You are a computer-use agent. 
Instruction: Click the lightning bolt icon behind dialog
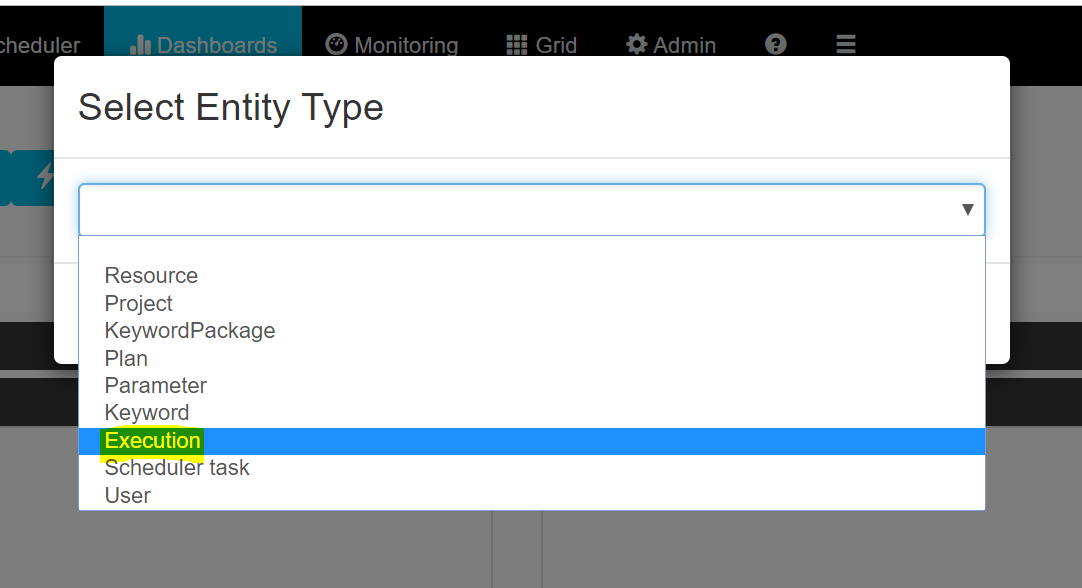tap(46, 176)
